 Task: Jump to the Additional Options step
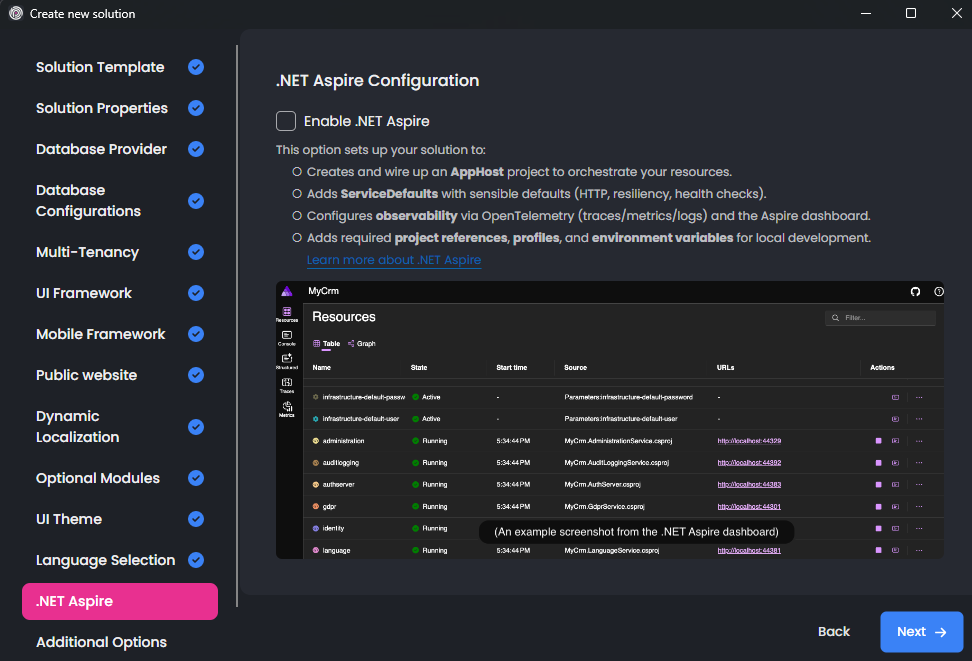(101, 642)
